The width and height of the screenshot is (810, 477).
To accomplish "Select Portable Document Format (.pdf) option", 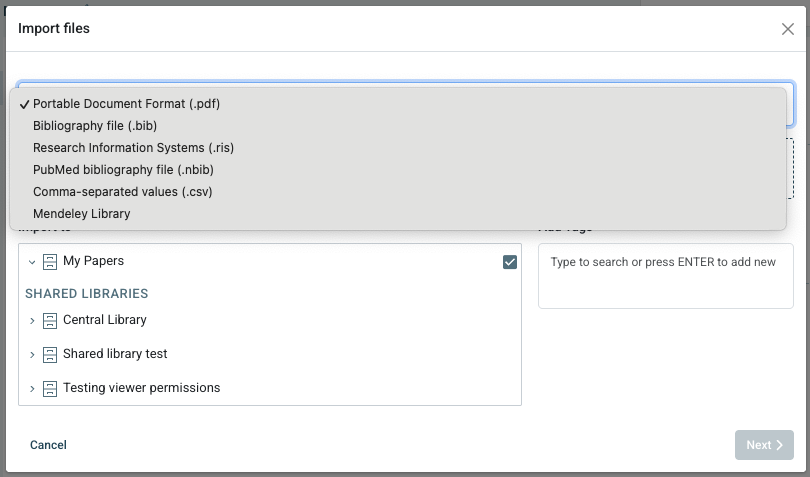I will click(x=126, y=104).
